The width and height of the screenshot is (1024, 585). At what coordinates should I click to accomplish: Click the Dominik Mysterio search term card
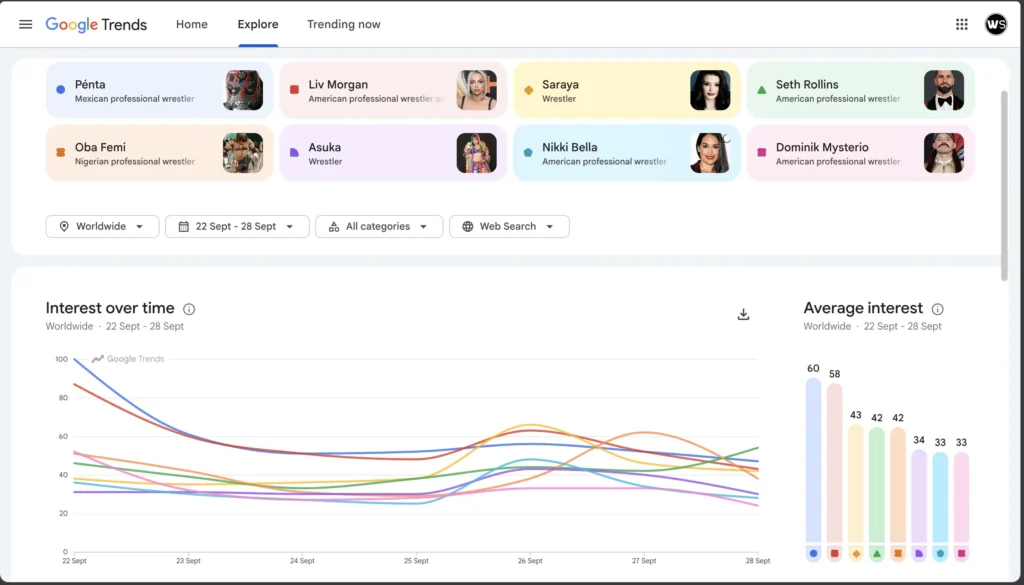coord(860,153)
